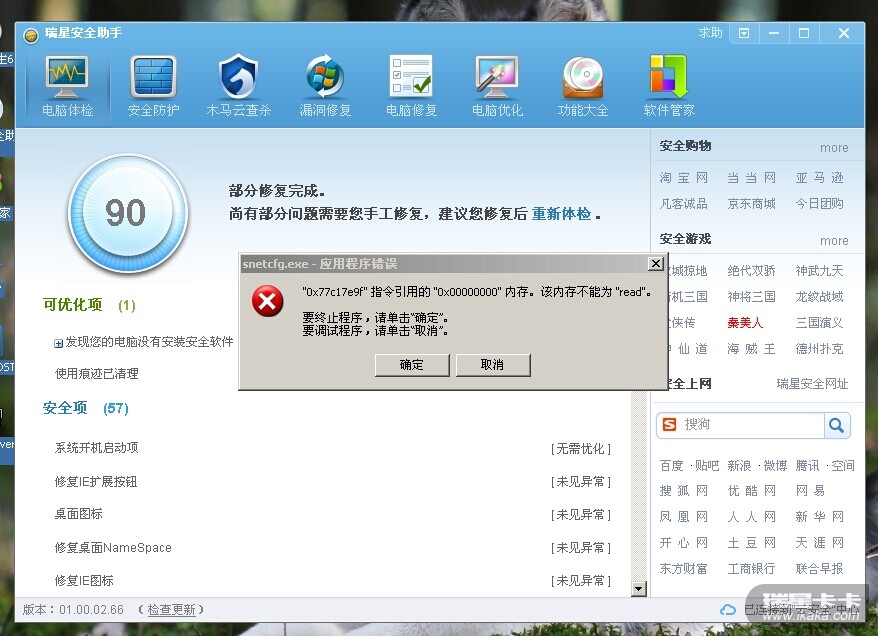Open the 新浪 link
Screen dimensions: 878x636
739,466
